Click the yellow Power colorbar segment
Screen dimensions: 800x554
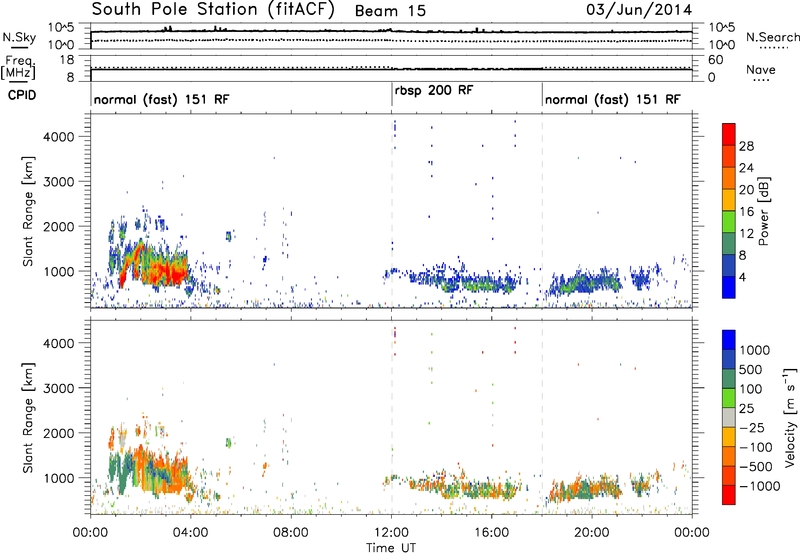click(x=729, y=200)
